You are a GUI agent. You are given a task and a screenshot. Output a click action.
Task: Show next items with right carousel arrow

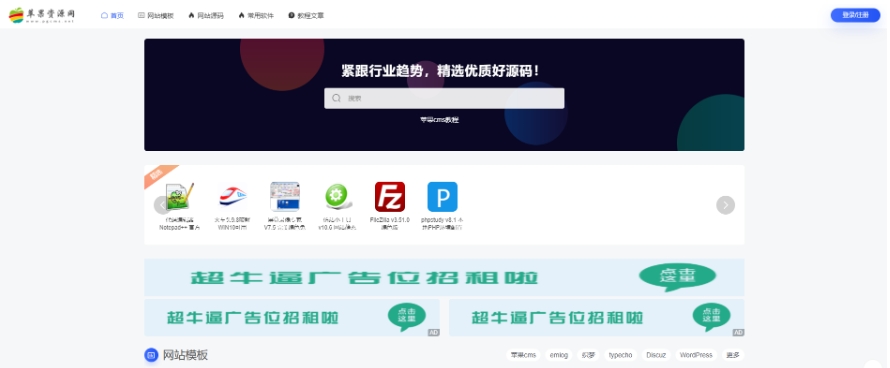tap(725, 205)
